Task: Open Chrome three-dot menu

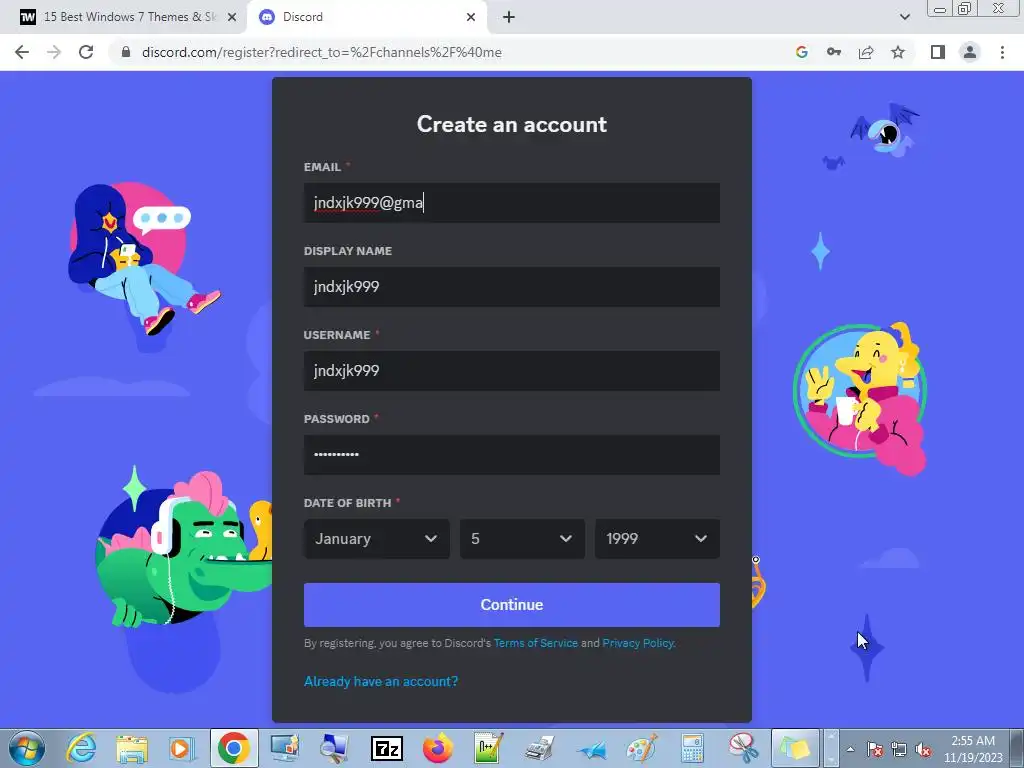Action: tap(1002, 52)
